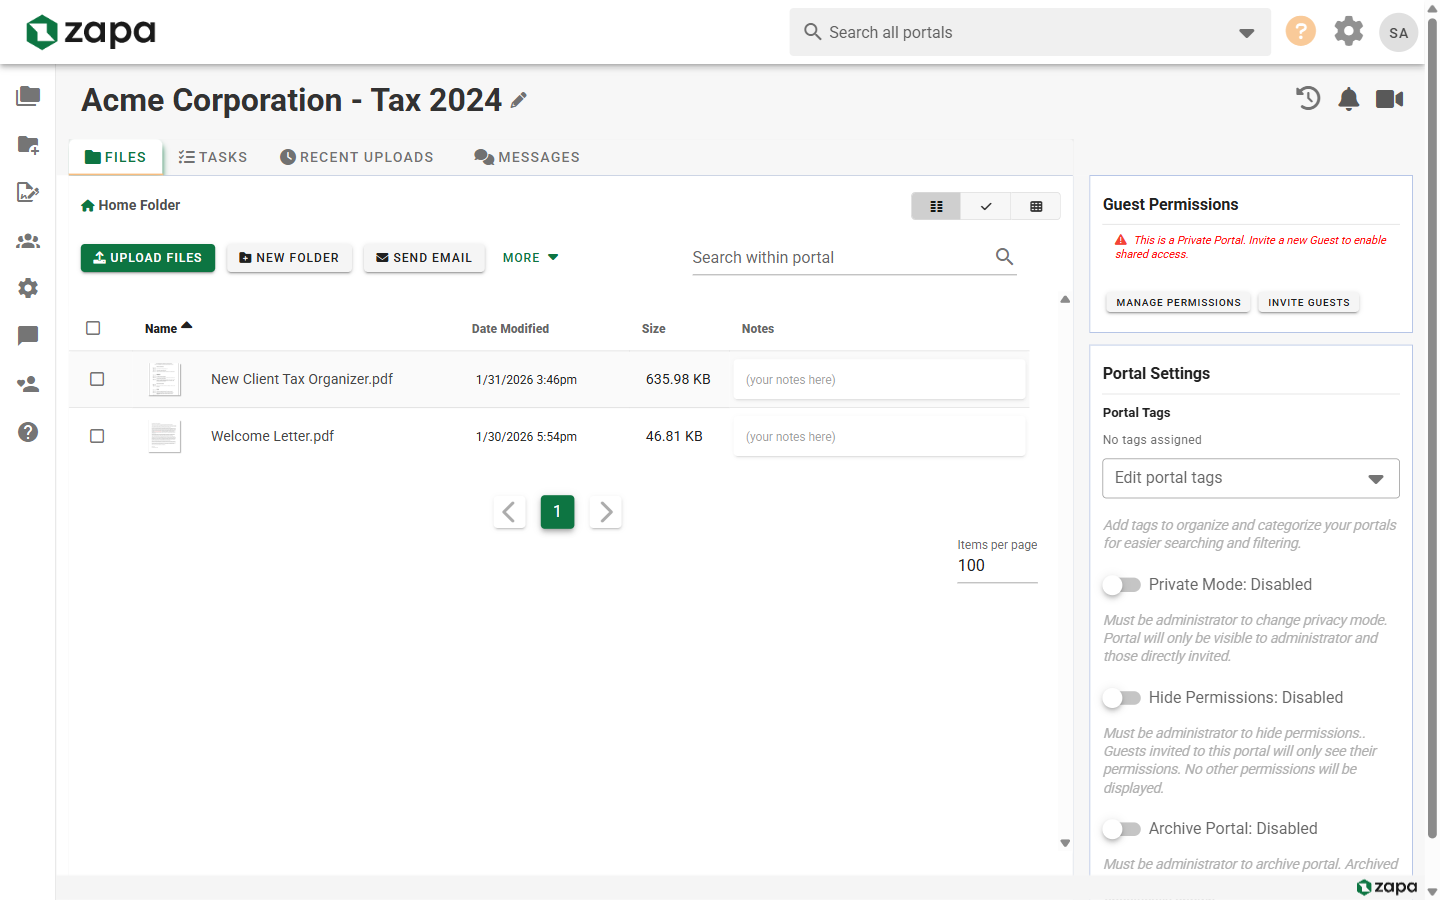Image resolution: width=1440 pixels, height=900 pixels.
Task: Open the account manager person icon in sidebar
Action: pyautogui.click(x=28, y=384)
